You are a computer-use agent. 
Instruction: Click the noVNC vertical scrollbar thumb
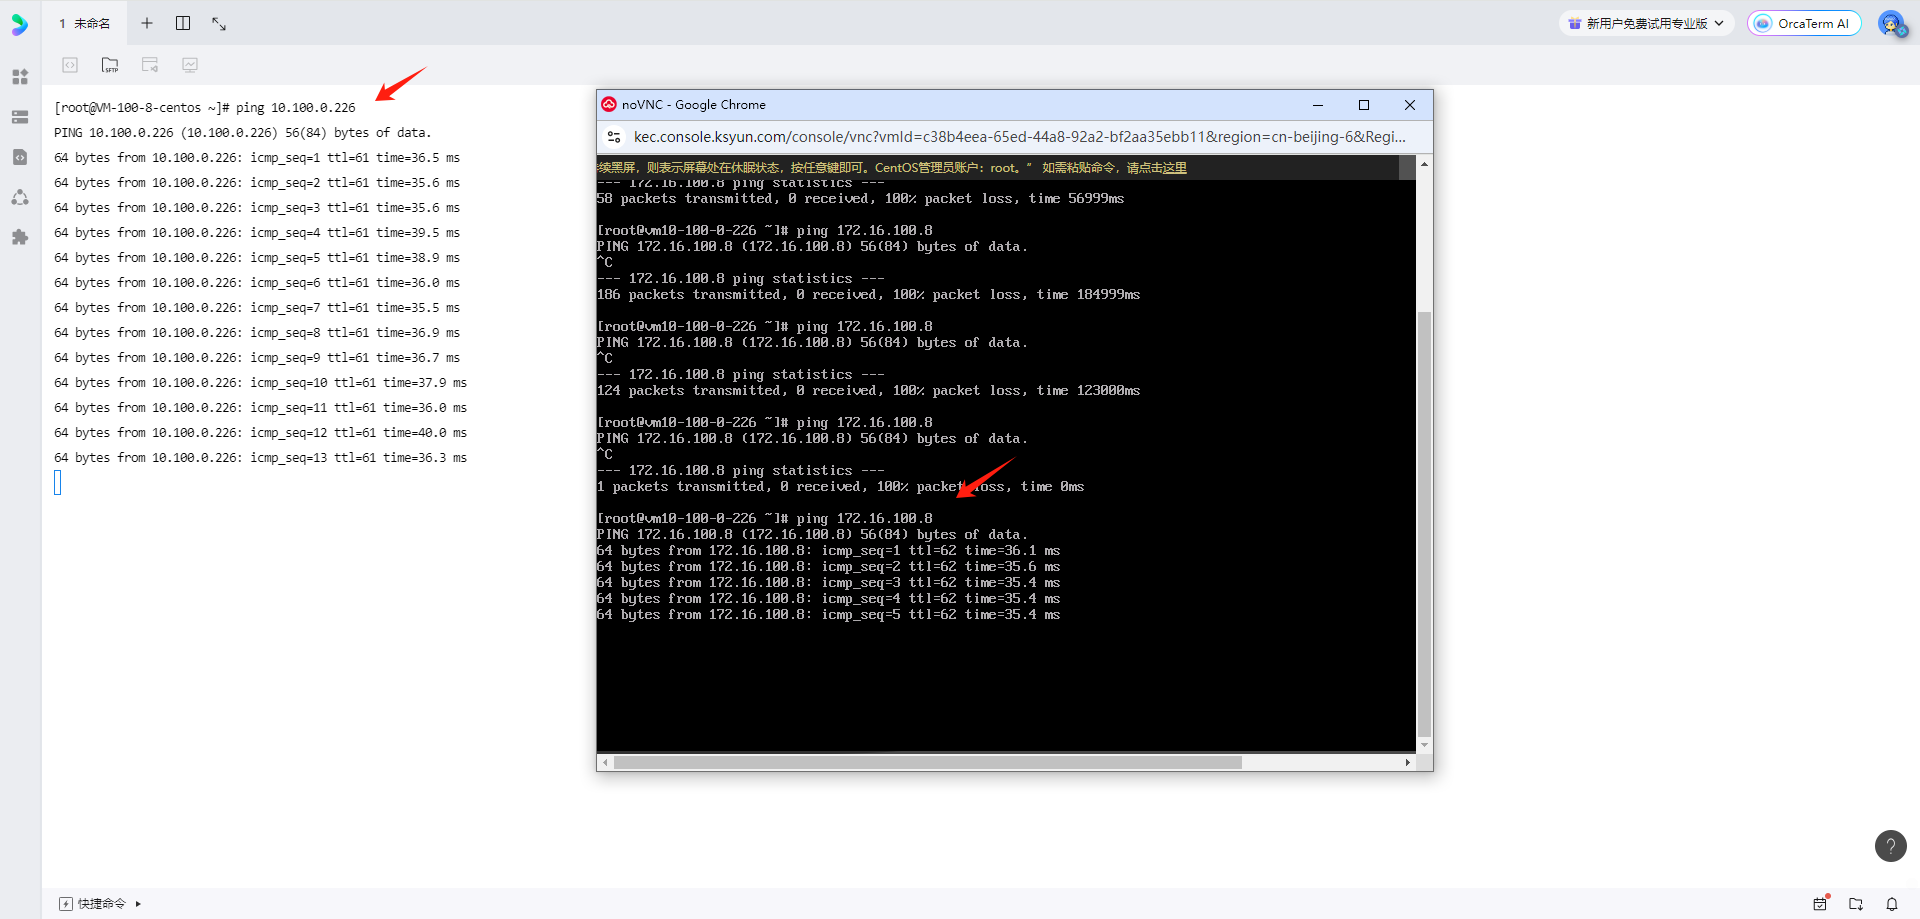(x=1424, y=524)
